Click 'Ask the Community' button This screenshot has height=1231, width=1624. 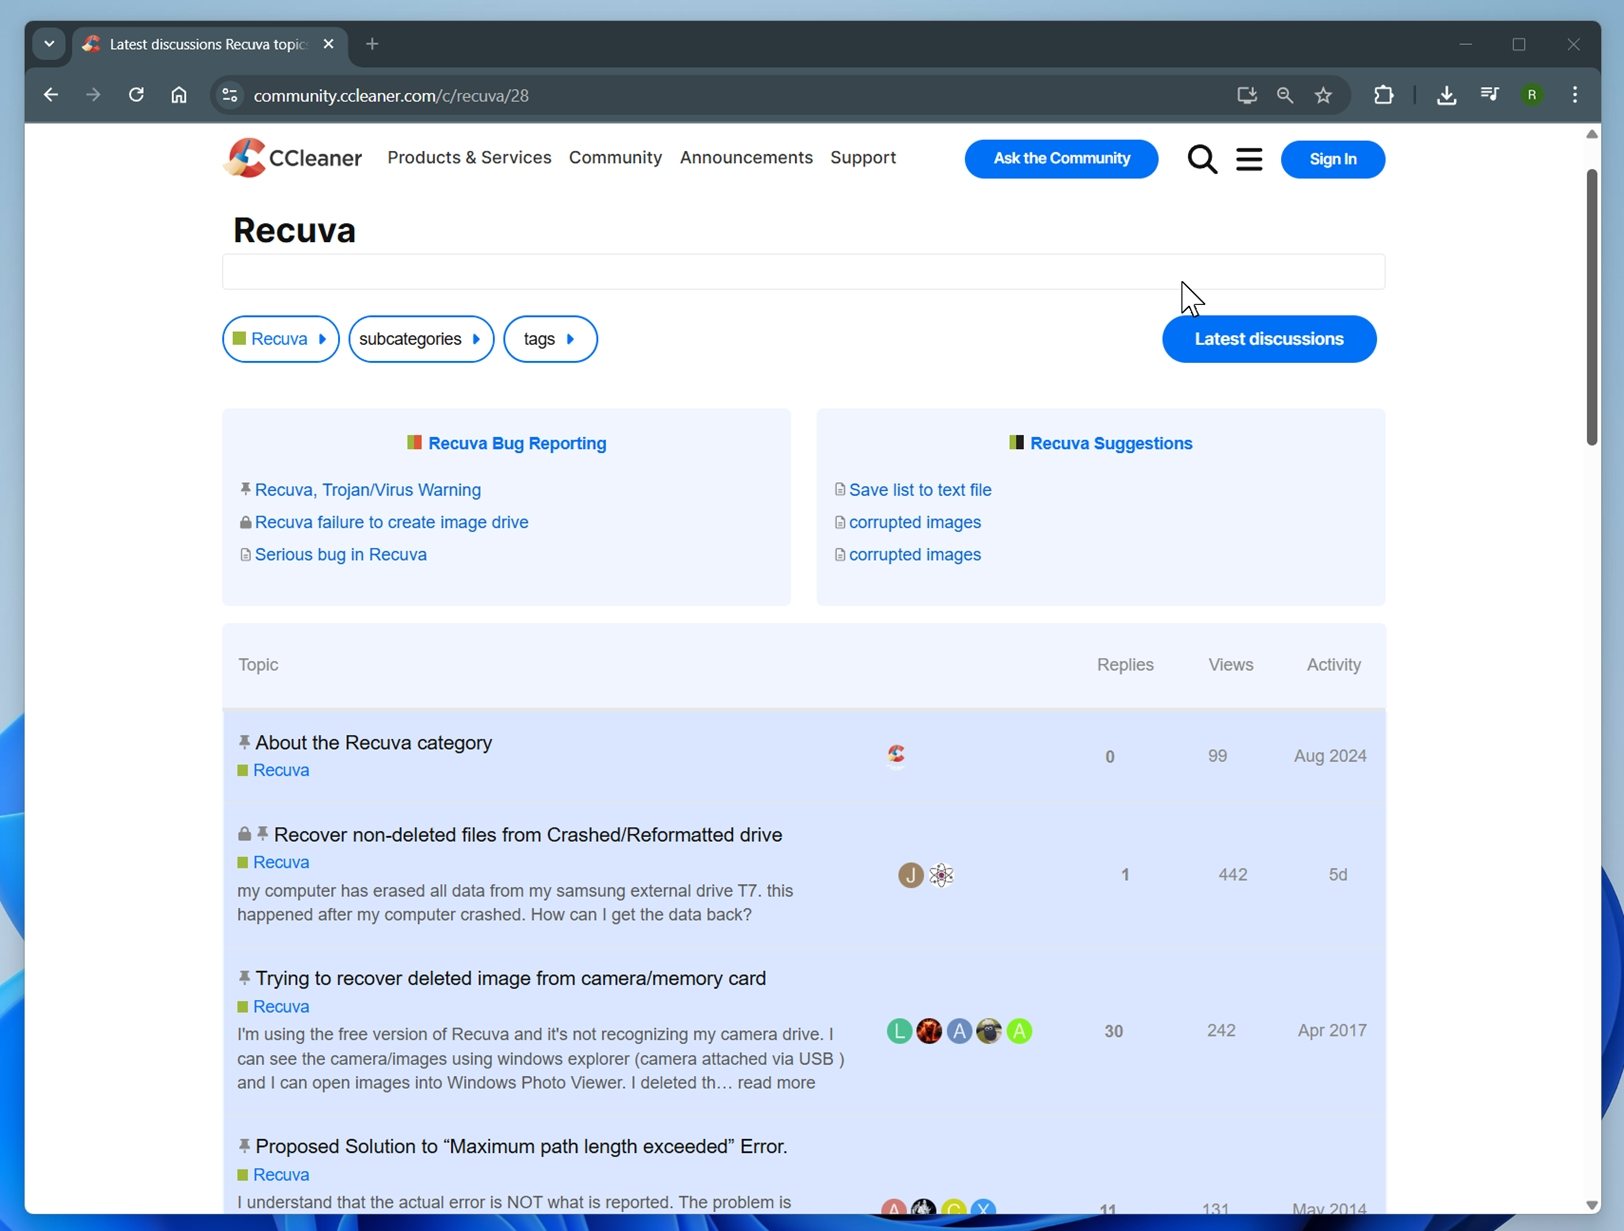point(1061,158)
